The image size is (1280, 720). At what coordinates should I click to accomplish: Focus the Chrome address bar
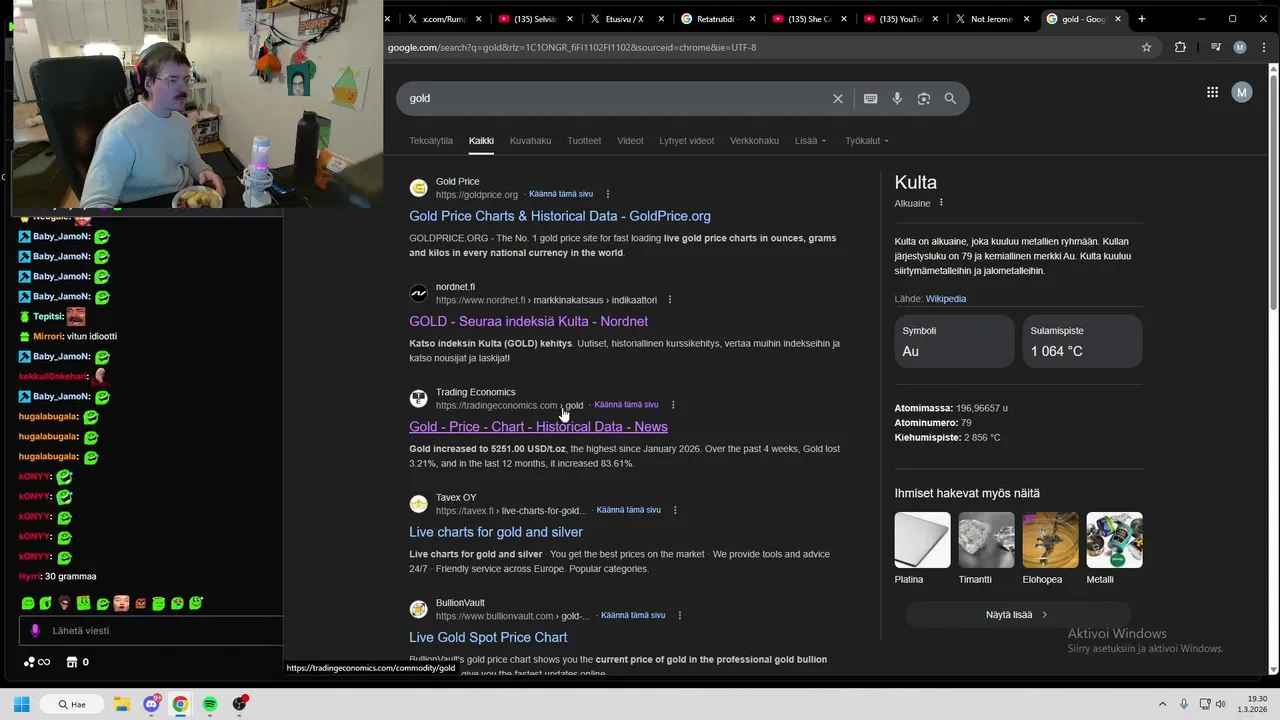click(760, 47)
